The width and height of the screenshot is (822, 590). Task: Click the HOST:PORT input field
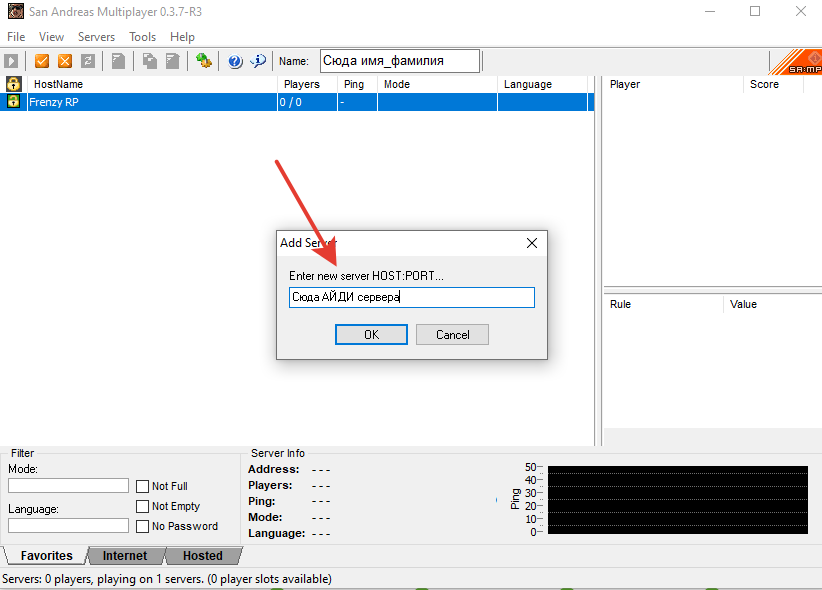click(x=412, y=297)
